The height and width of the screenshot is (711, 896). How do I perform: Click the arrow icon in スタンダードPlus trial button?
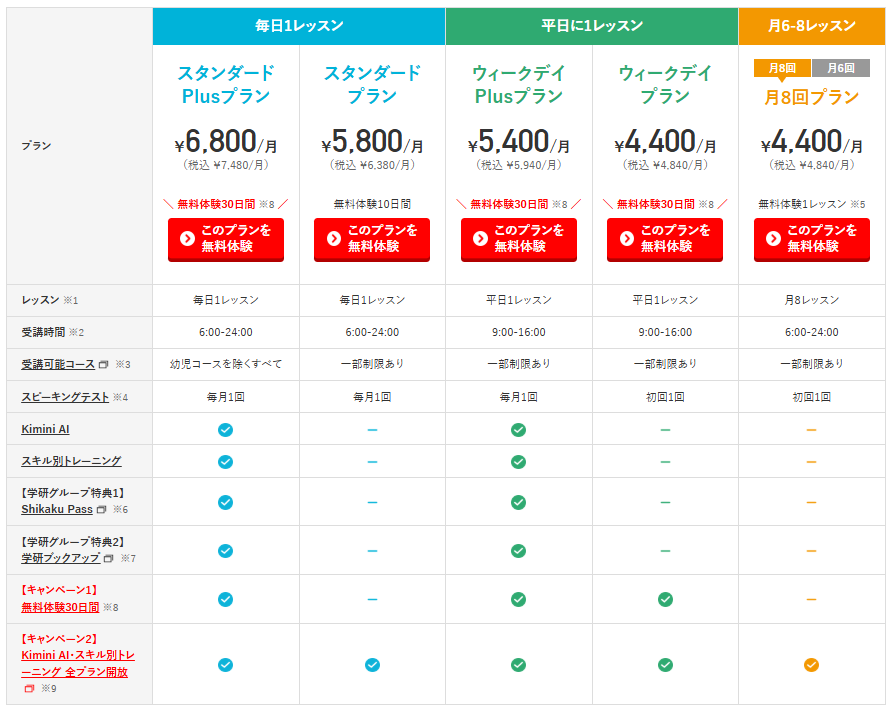(x=187, y=239)
